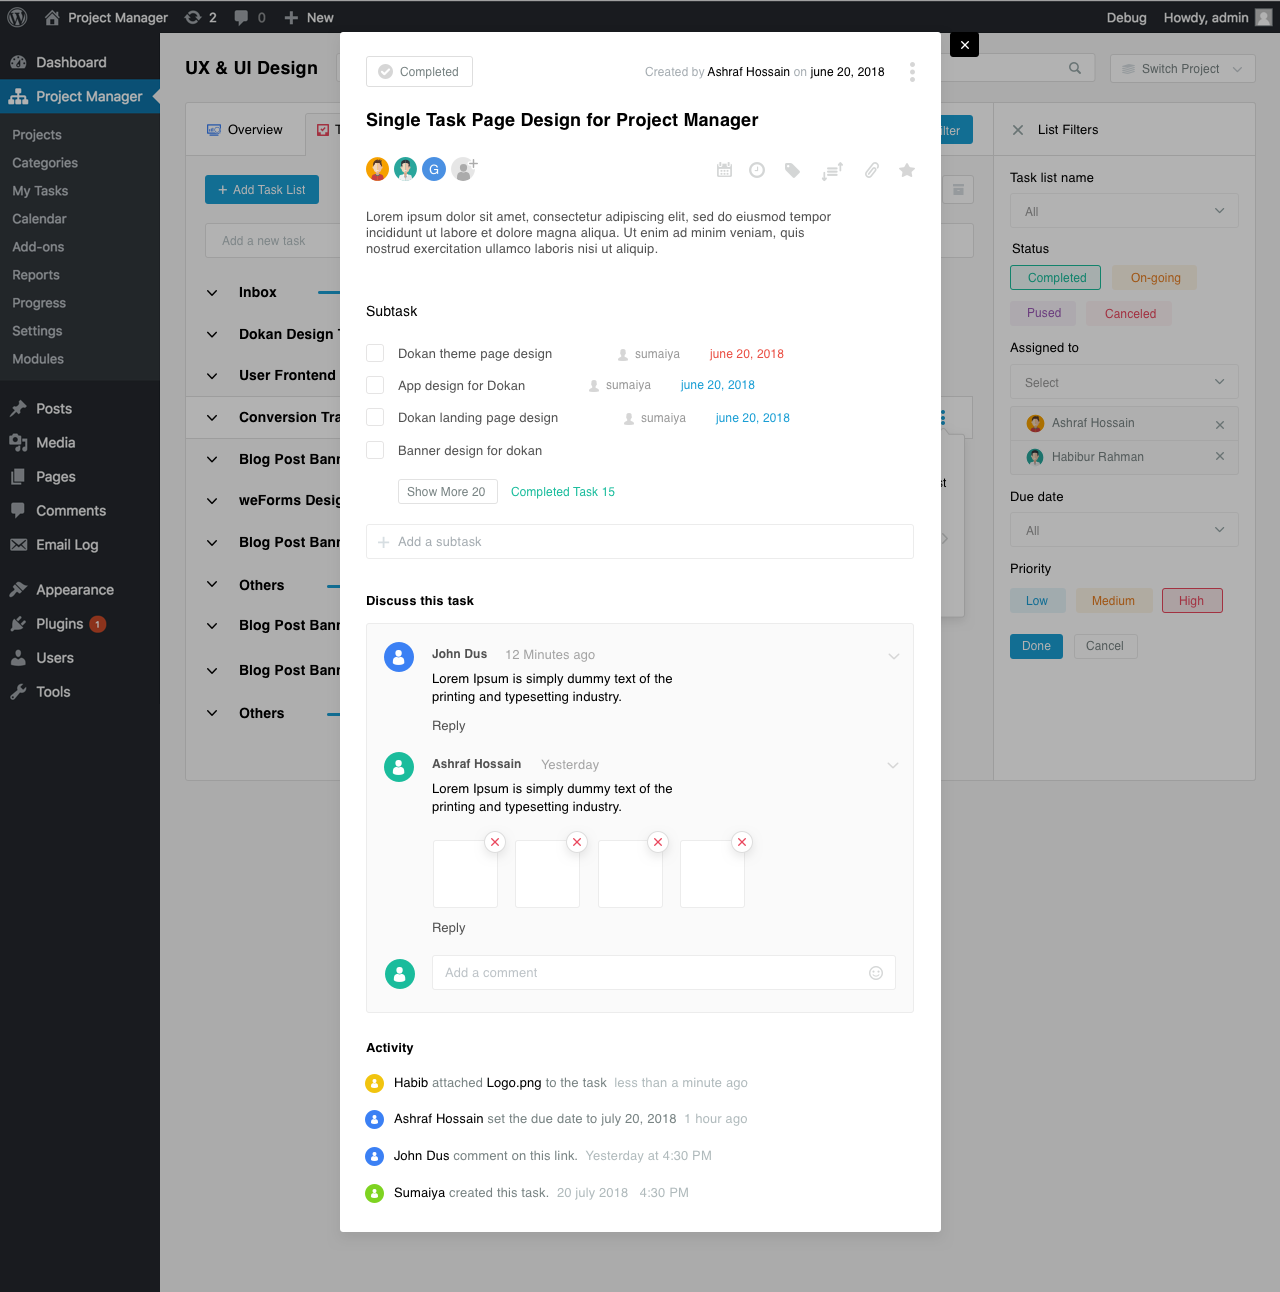Open the Assigned to Select dropdown
Image resolution: width=1280 pixels, height=1292 pixels.
click(x=1124, y=382)
